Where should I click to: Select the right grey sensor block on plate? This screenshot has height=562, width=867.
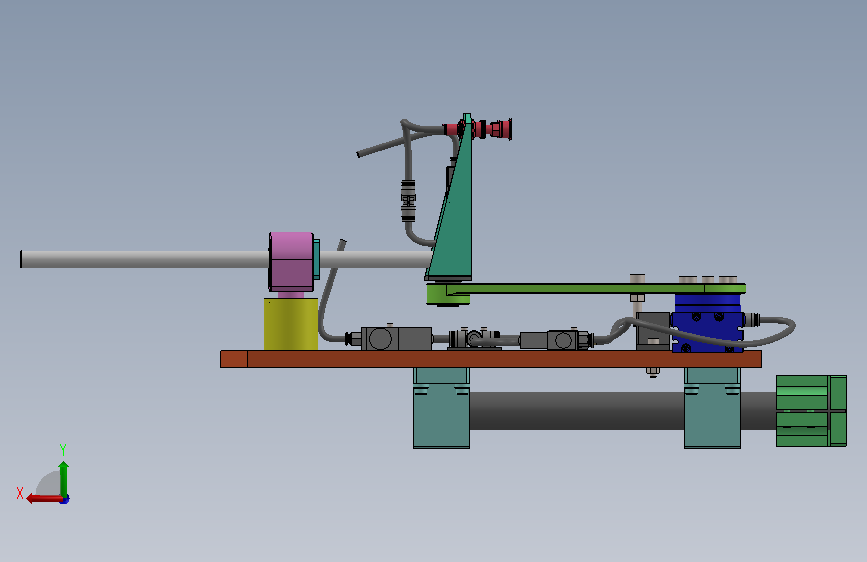pos(556,340)
